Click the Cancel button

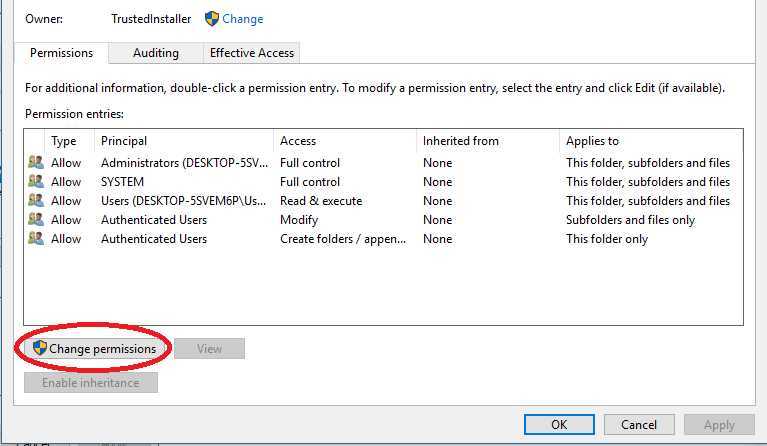[639, 425]
